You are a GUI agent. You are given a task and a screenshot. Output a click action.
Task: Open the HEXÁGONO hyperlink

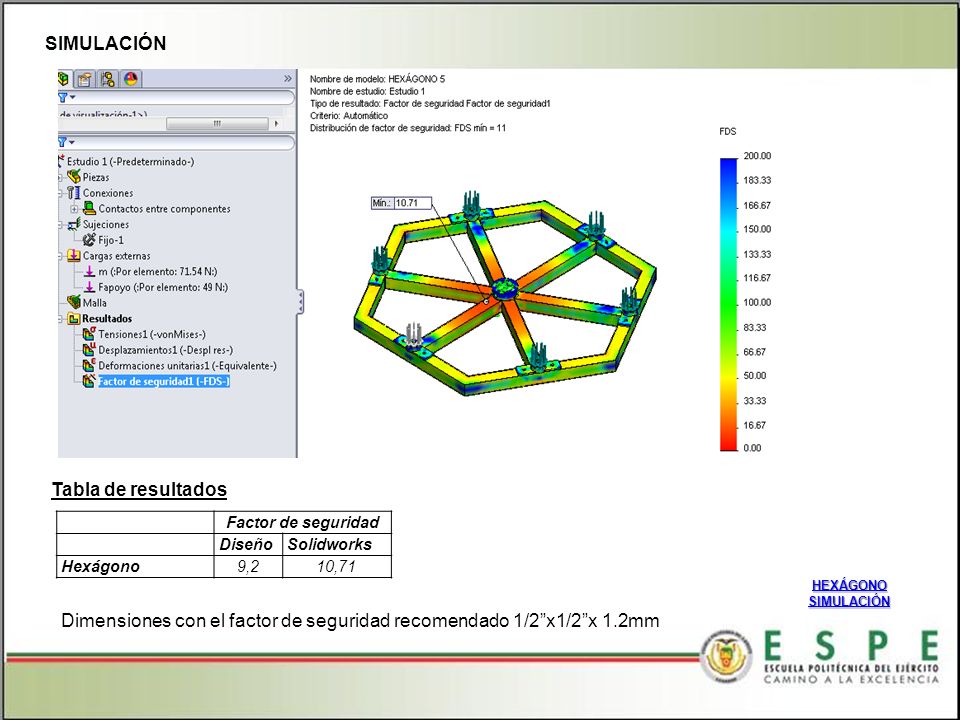pos(849,585)
